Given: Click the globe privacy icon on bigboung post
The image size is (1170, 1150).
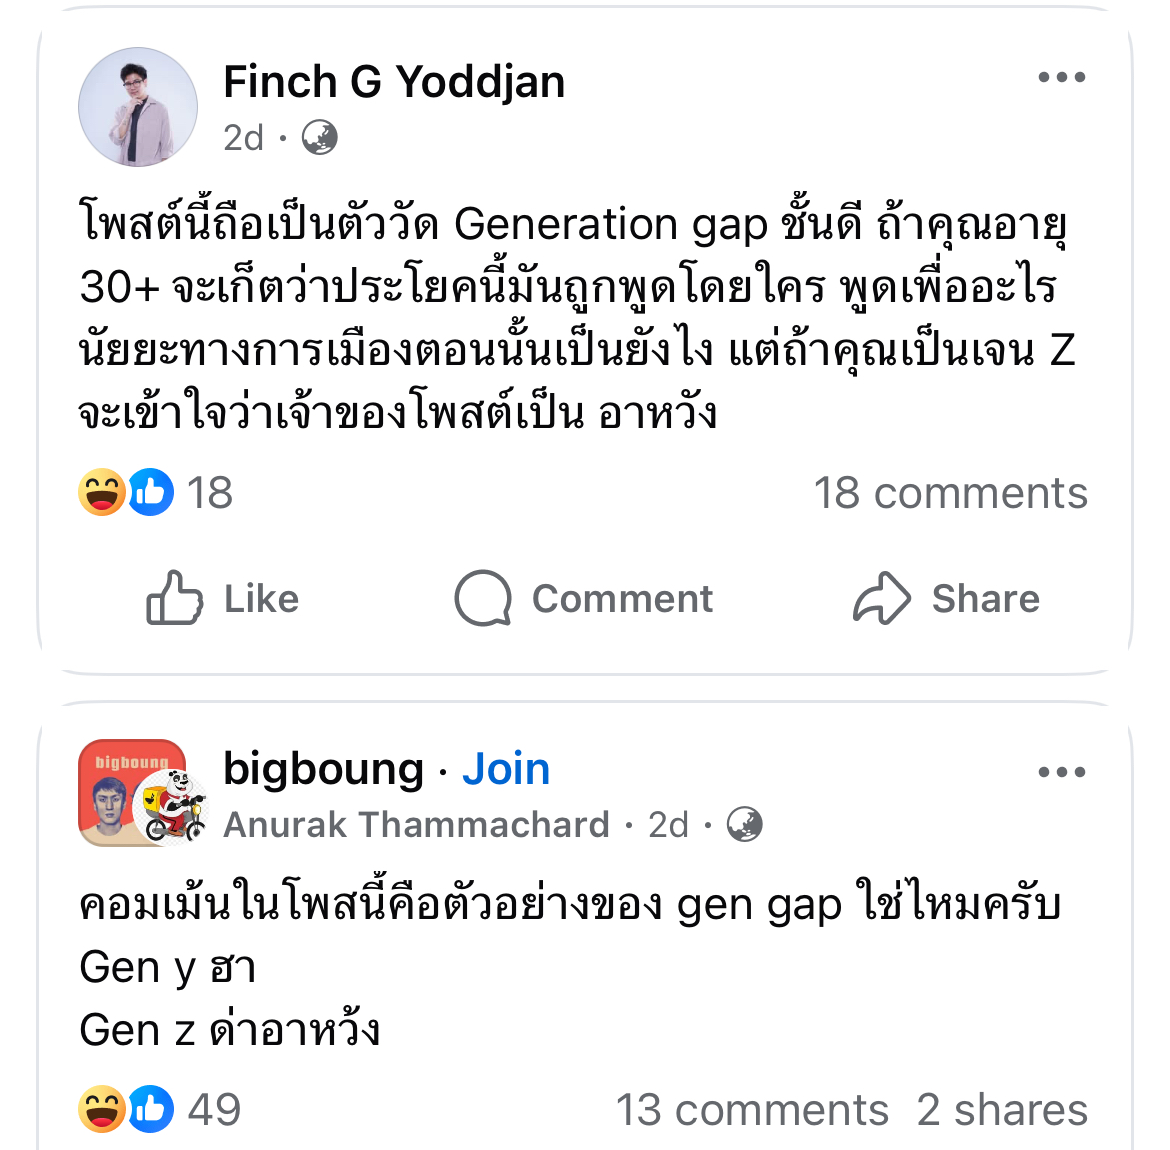Looking at the screenshot, I should [x=744, y=825].
